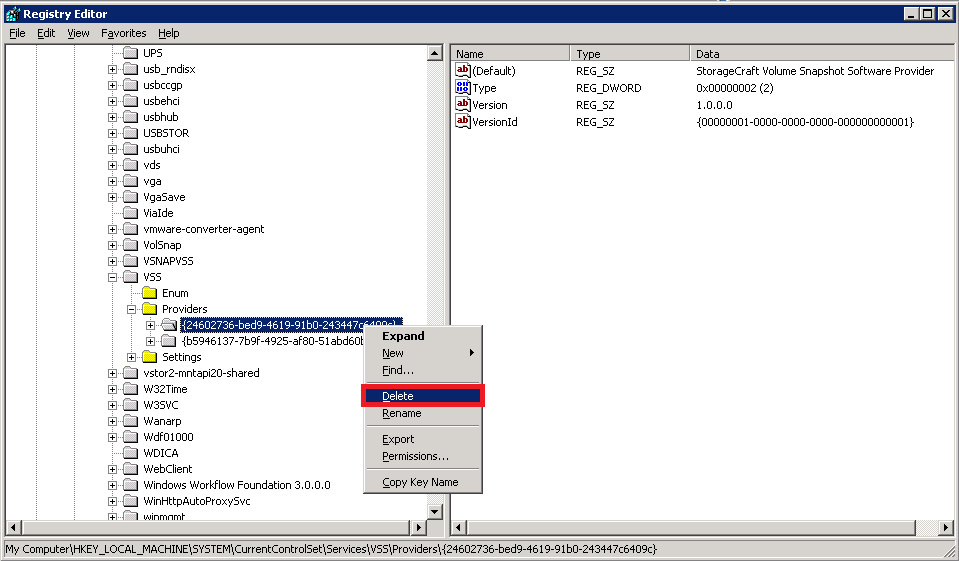
Task: Click the (Default) string value icon
Action: click(463, 70)
